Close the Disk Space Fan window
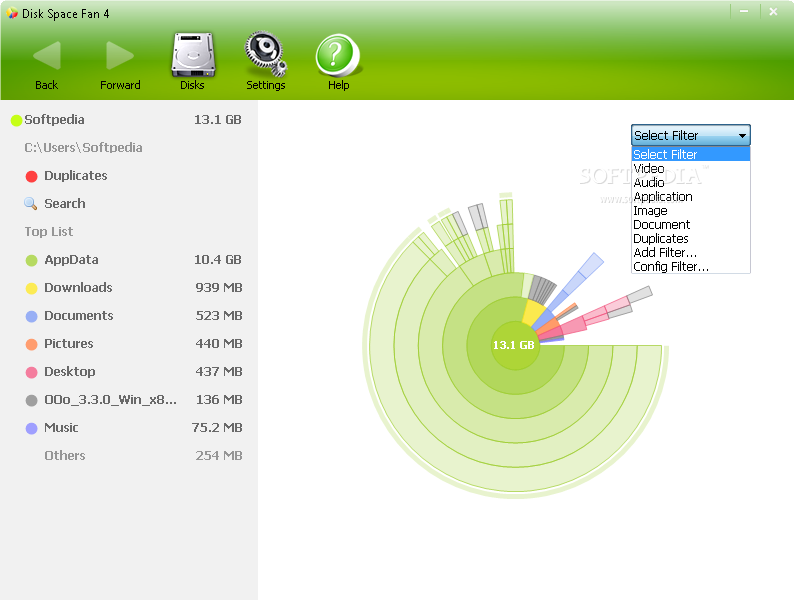 (x=773, y=12)
